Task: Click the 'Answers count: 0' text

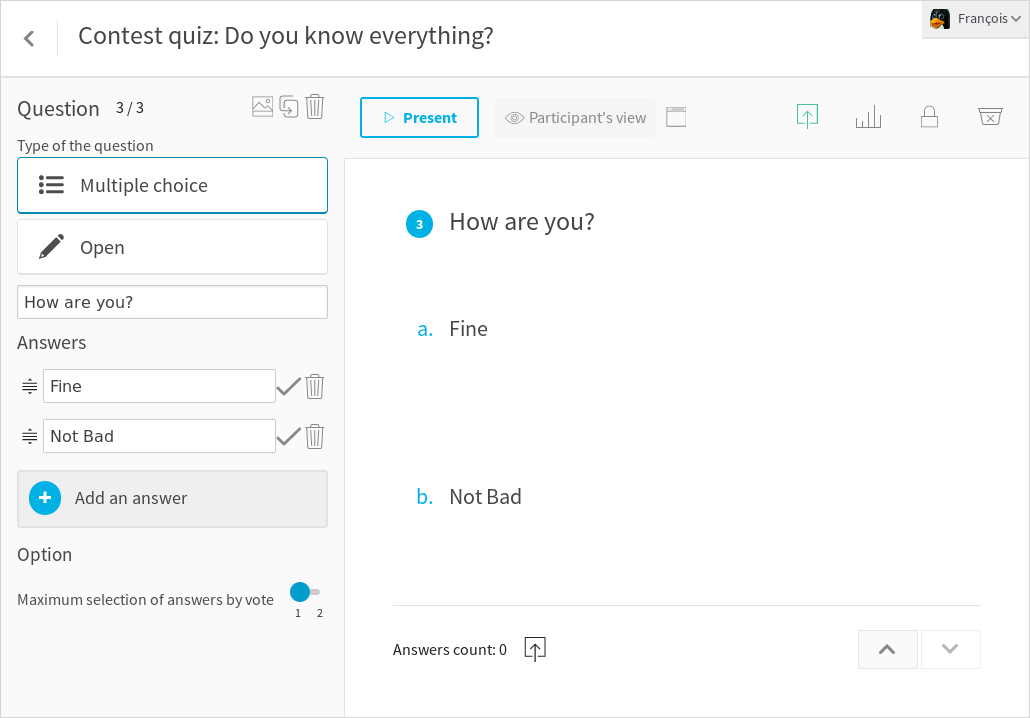Action: click(x=450, y=650)
